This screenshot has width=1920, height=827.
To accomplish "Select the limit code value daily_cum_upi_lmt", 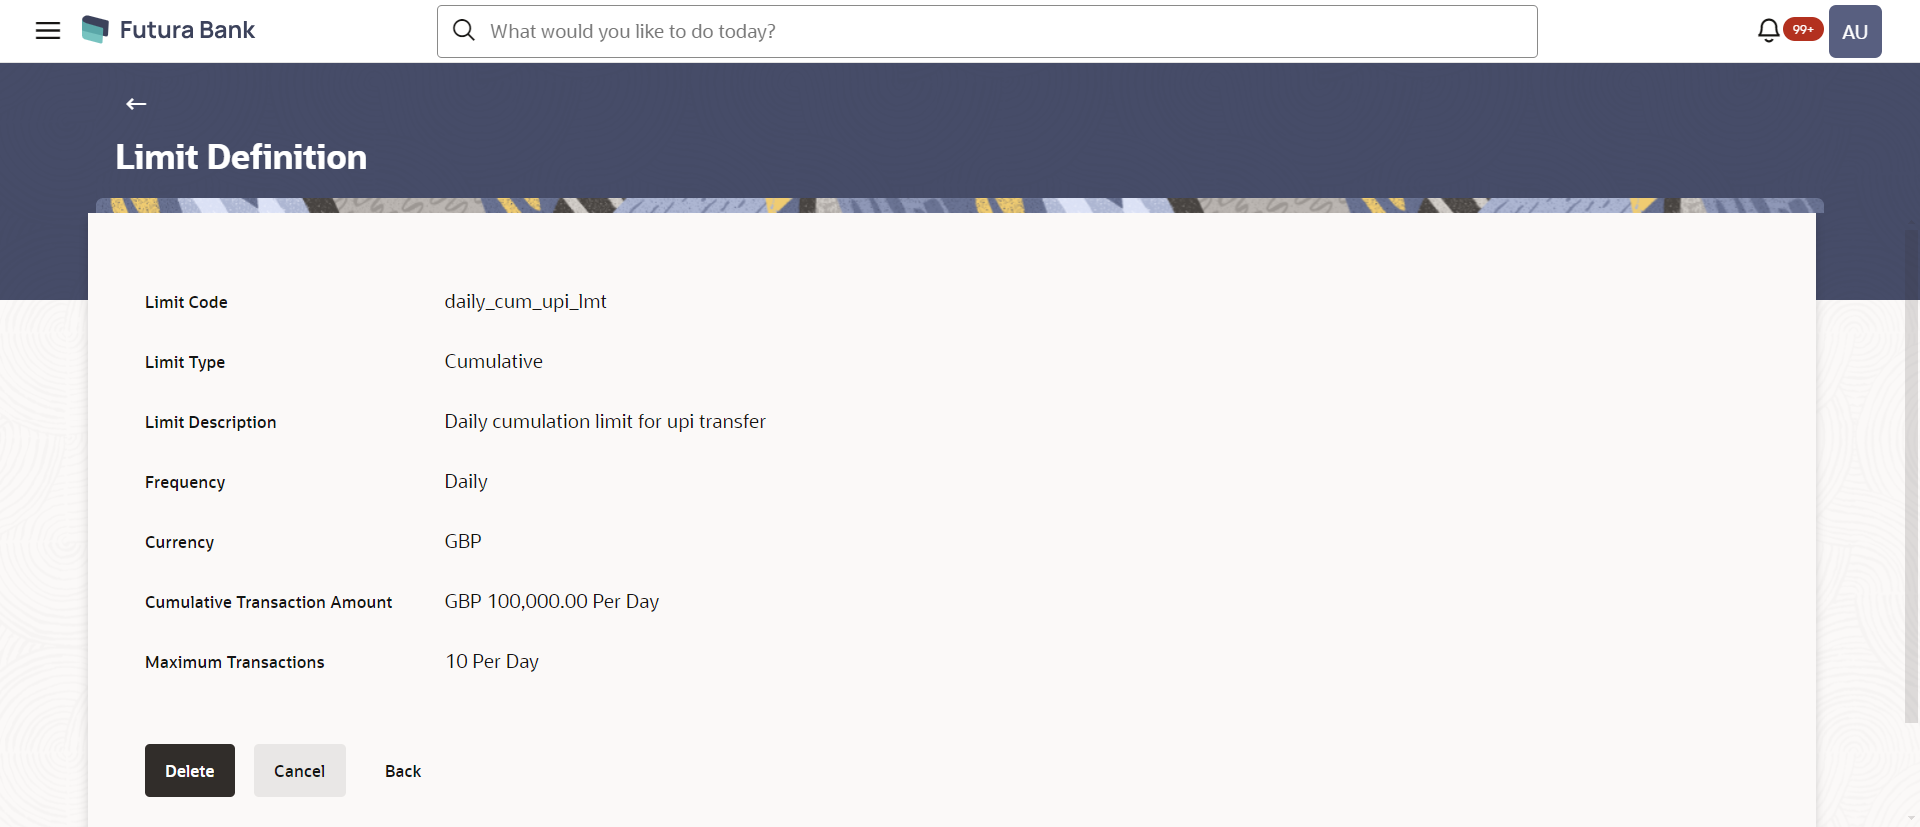I will coord(525,302).
